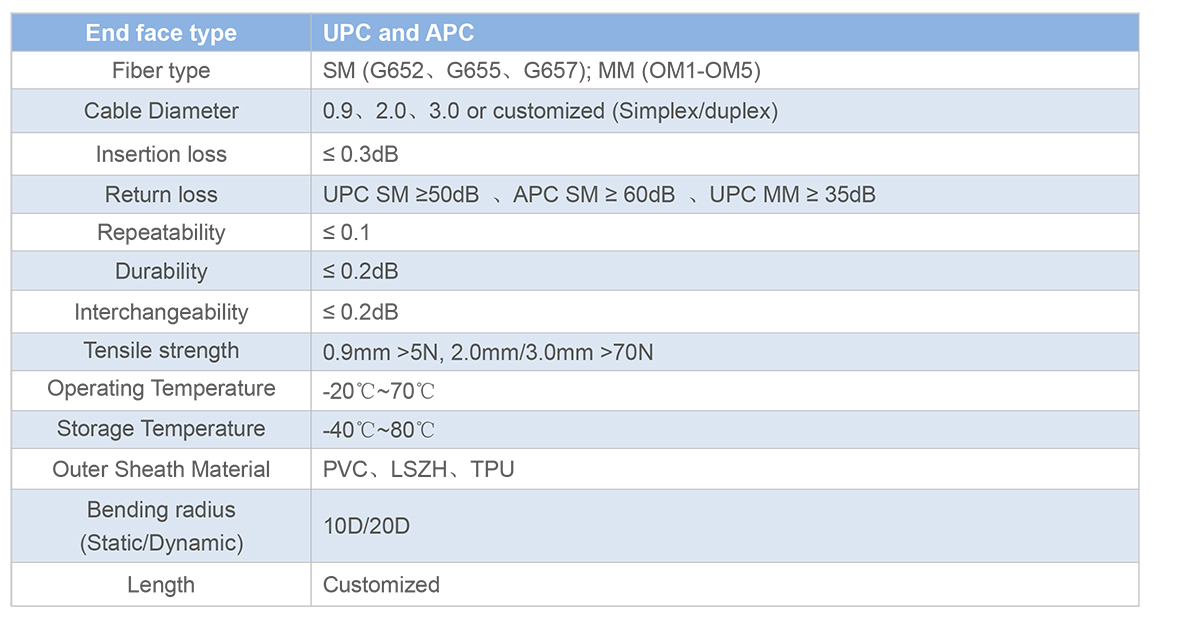Click the 'Interchangeability' label
Viewport: 1200px width, 621px height.
pos(161,312)
